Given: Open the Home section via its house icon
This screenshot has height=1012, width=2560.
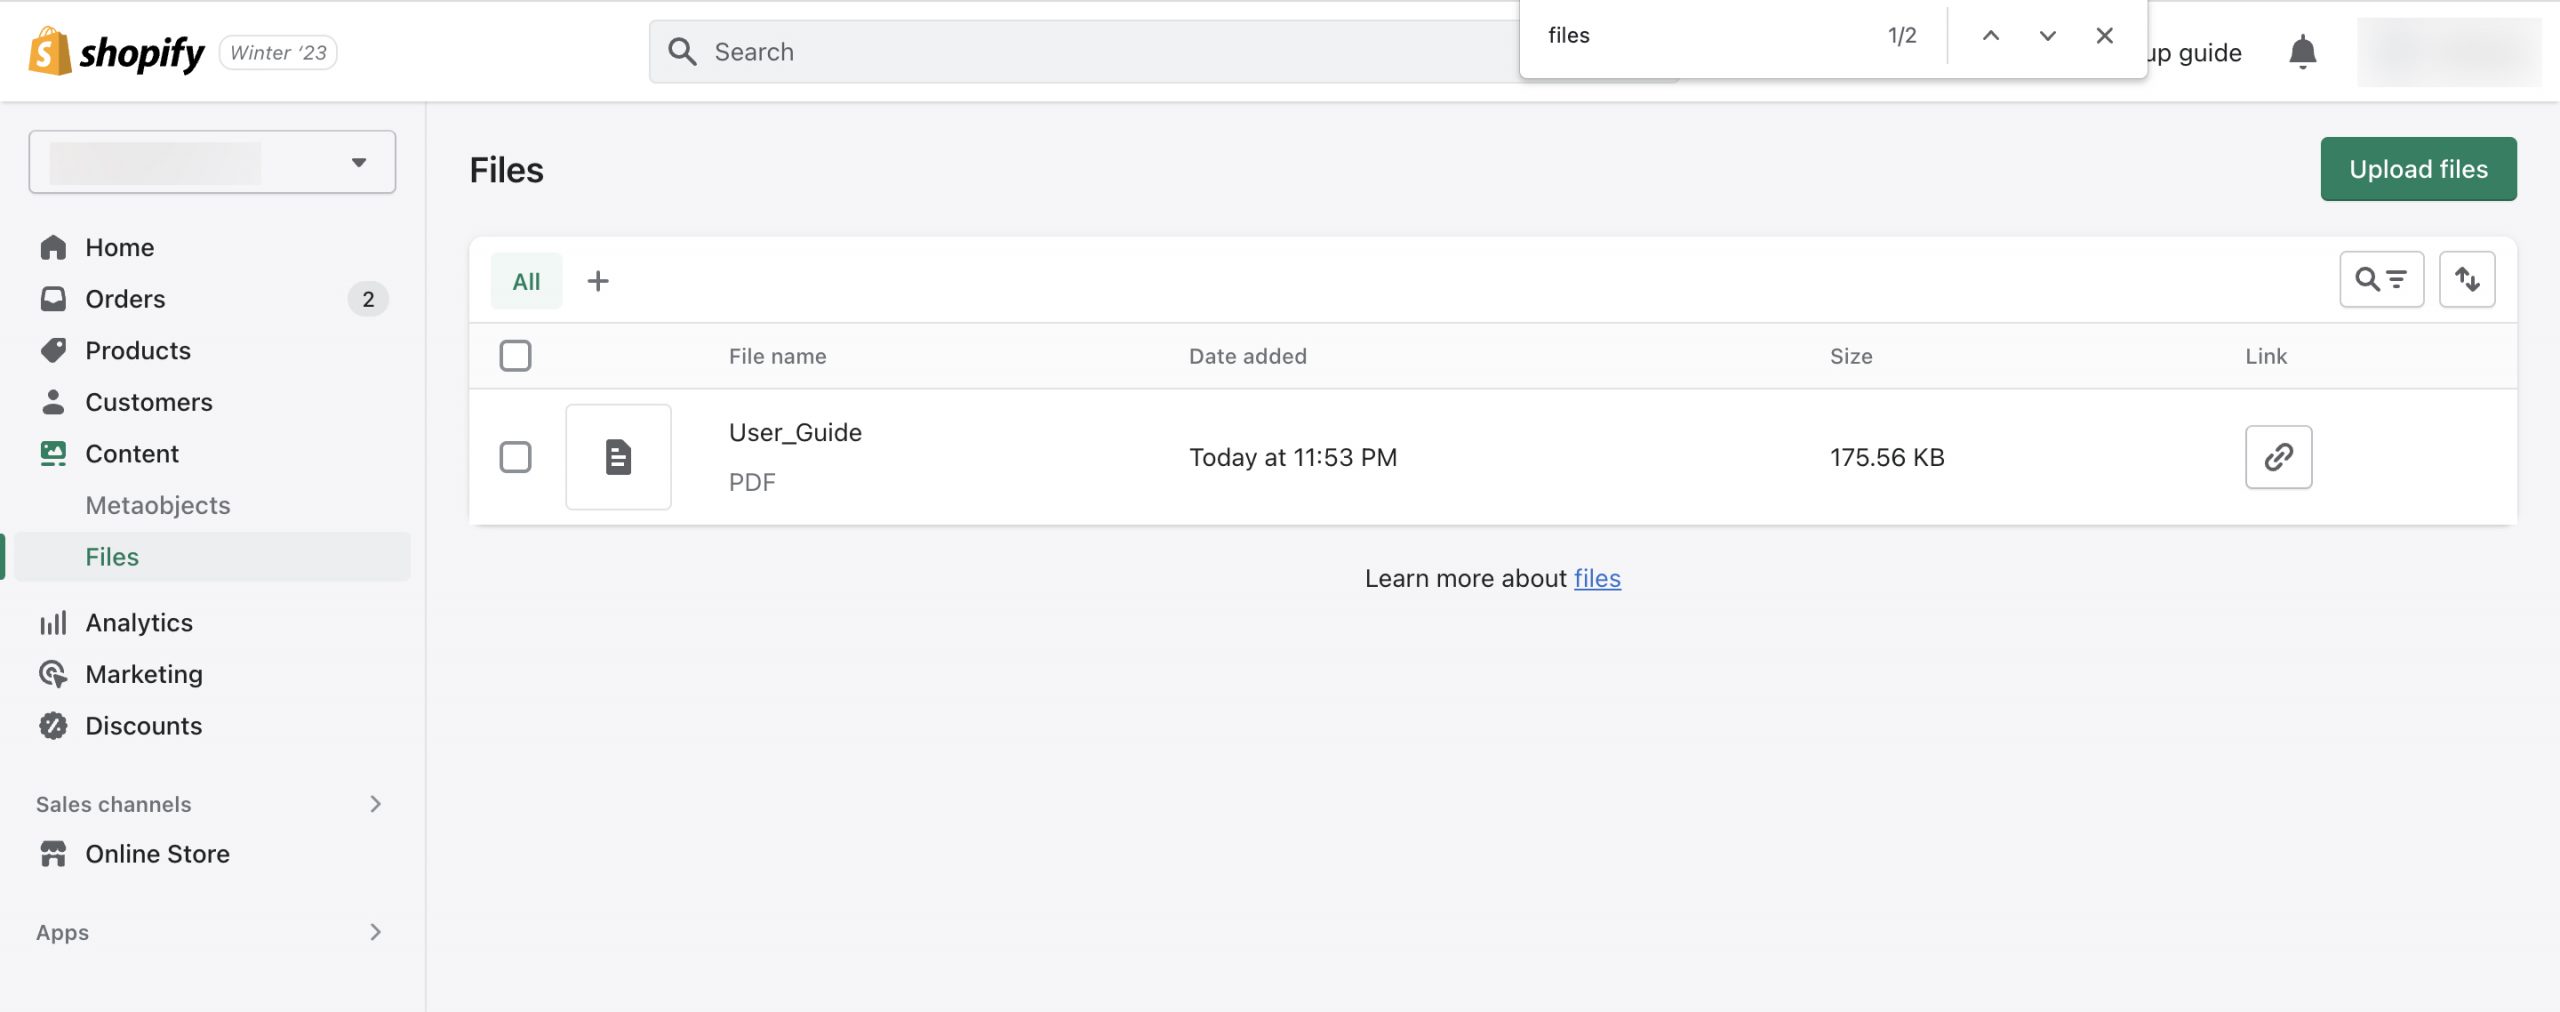Looking at the screenshot, I should click(x=55, y=247).
